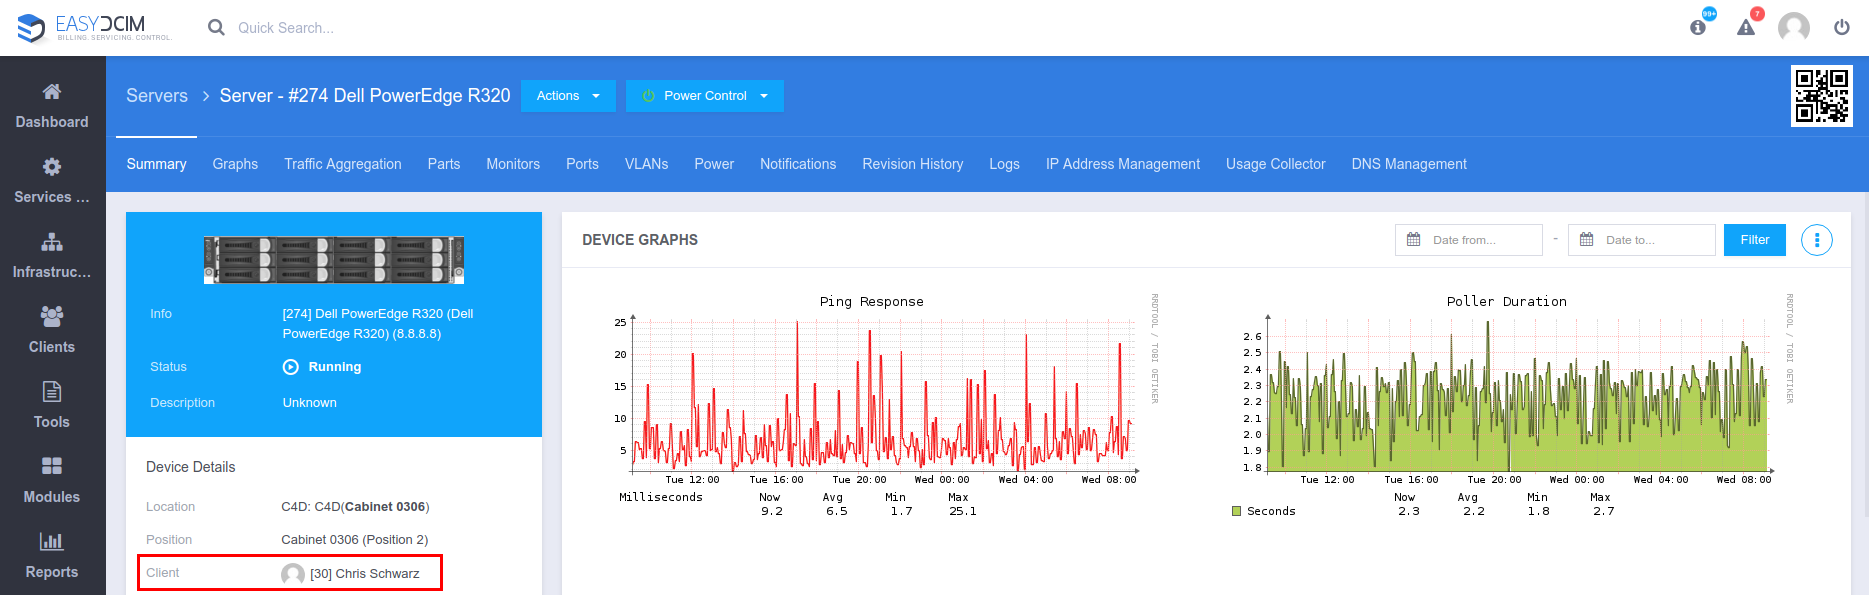Click the power logout icon
Screen dimensions: 1869x595
click(1841, 27)
